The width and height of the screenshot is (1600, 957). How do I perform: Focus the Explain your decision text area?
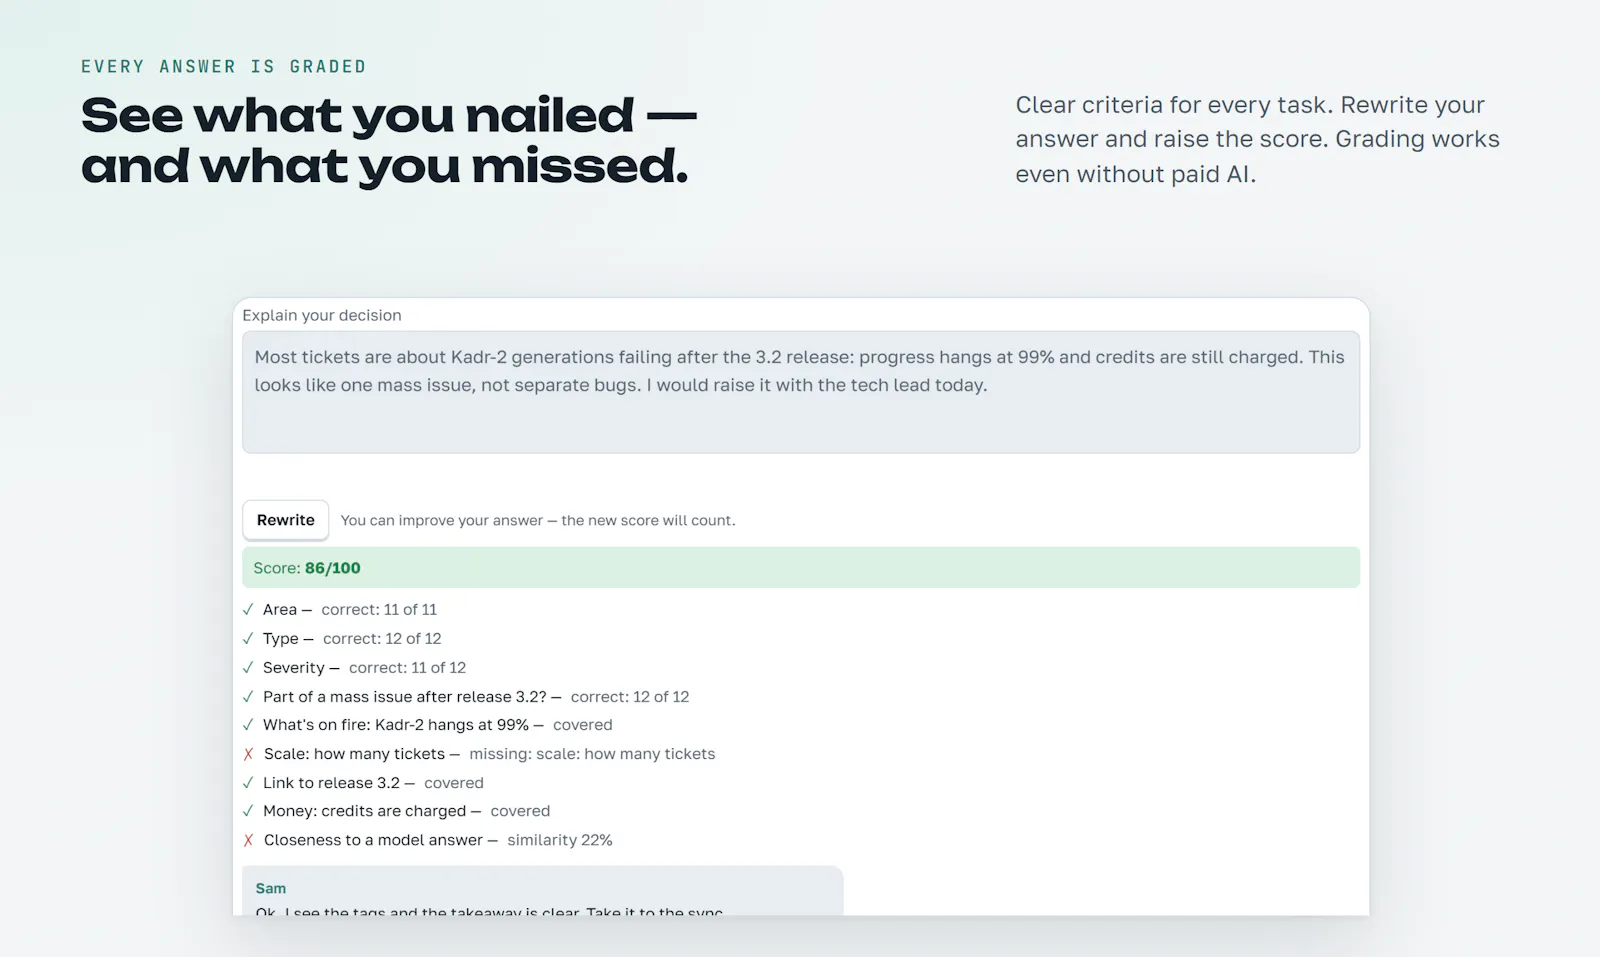tap(801, 392)
